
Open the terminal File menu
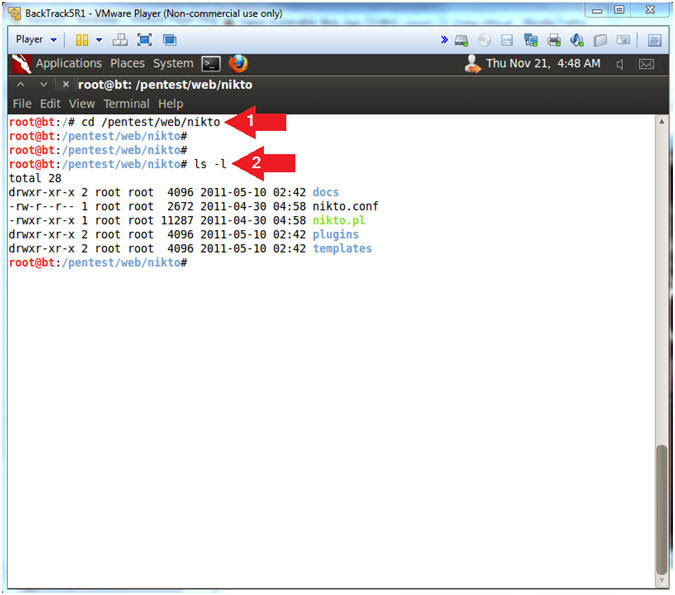click(22, 104)
